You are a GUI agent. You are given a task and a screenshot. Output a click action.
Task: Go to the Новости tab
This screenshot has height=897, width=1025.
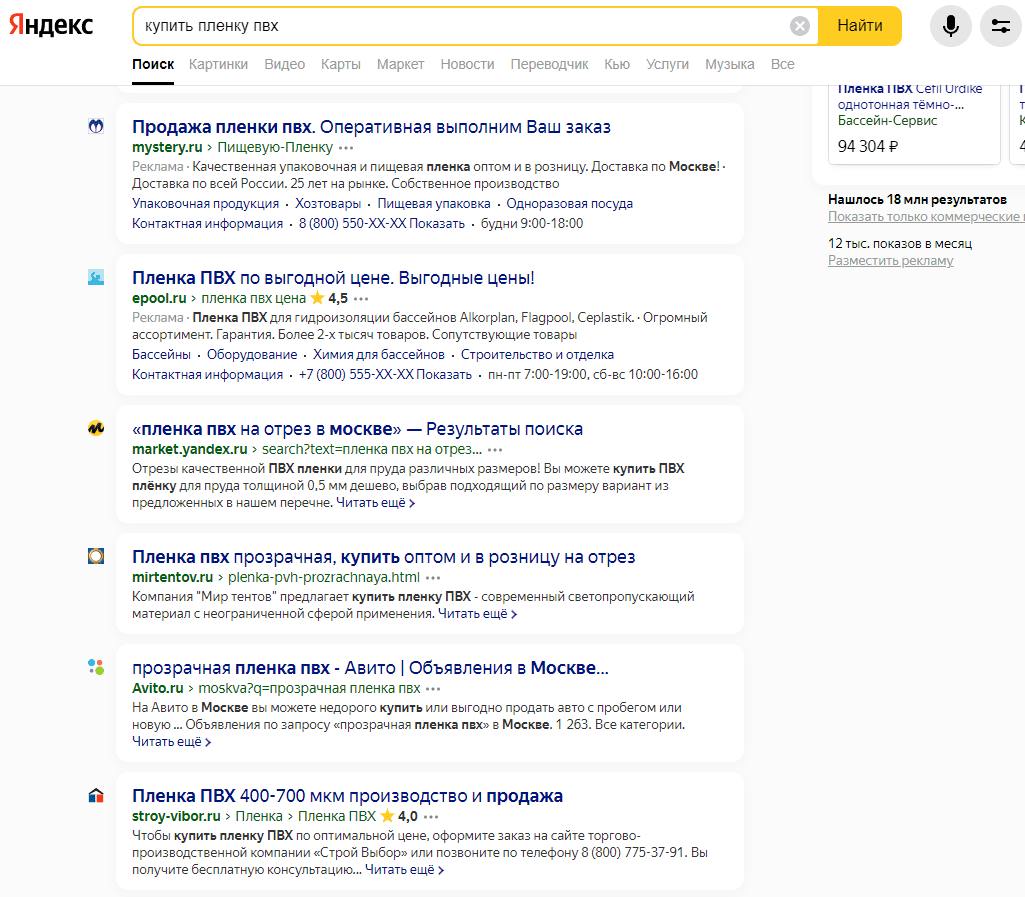coord(467,64)
